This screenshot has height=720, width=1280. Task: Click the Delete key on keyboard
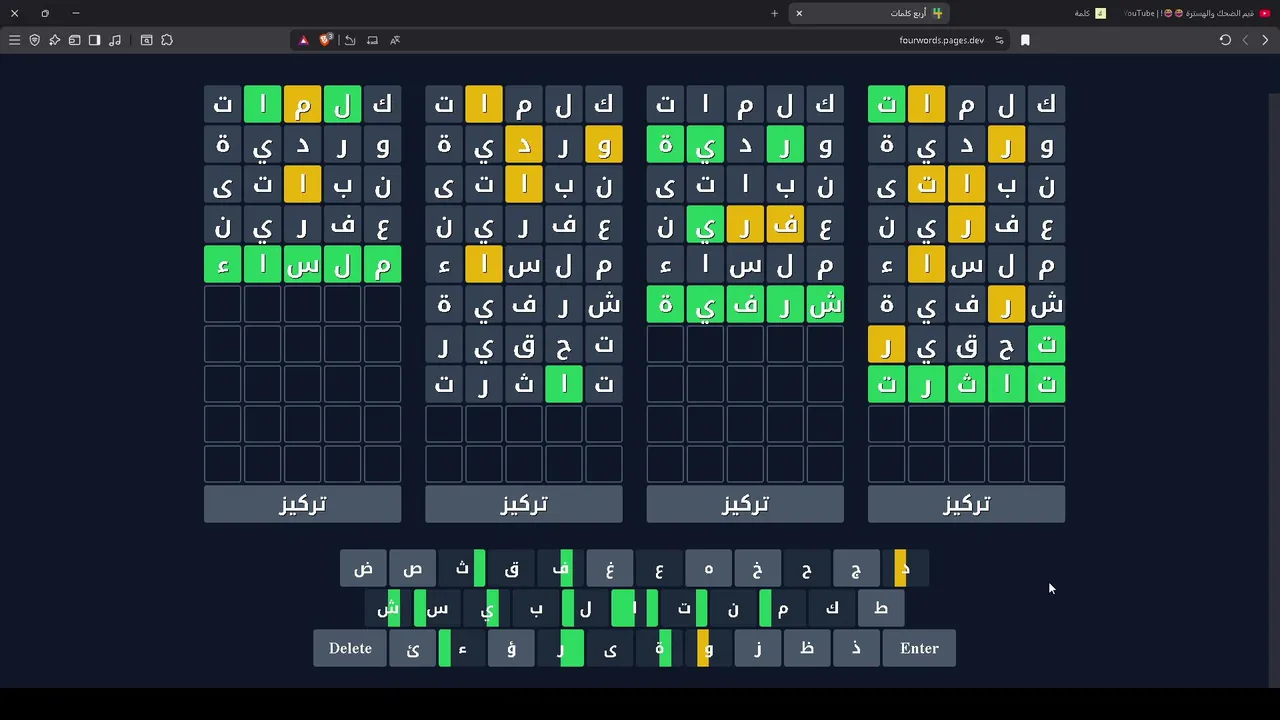click(x=350, y=648)
